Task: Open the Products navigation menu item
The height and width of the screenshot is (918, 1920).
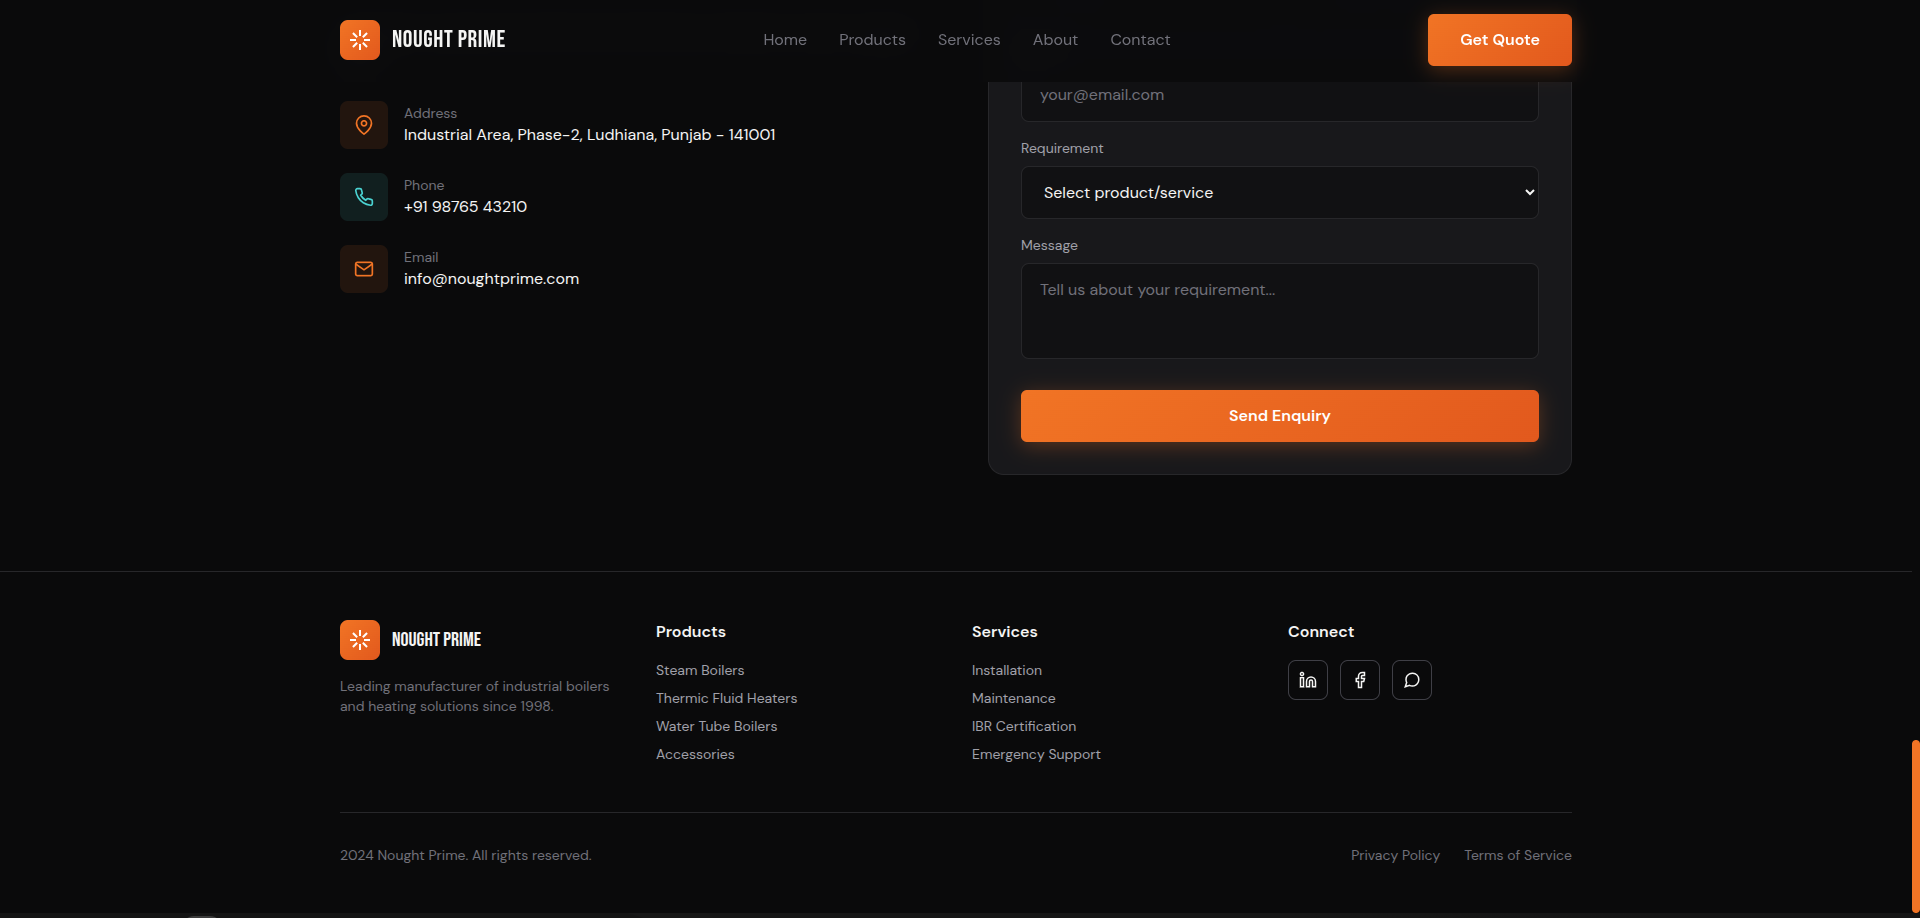Action: (872, 40)
